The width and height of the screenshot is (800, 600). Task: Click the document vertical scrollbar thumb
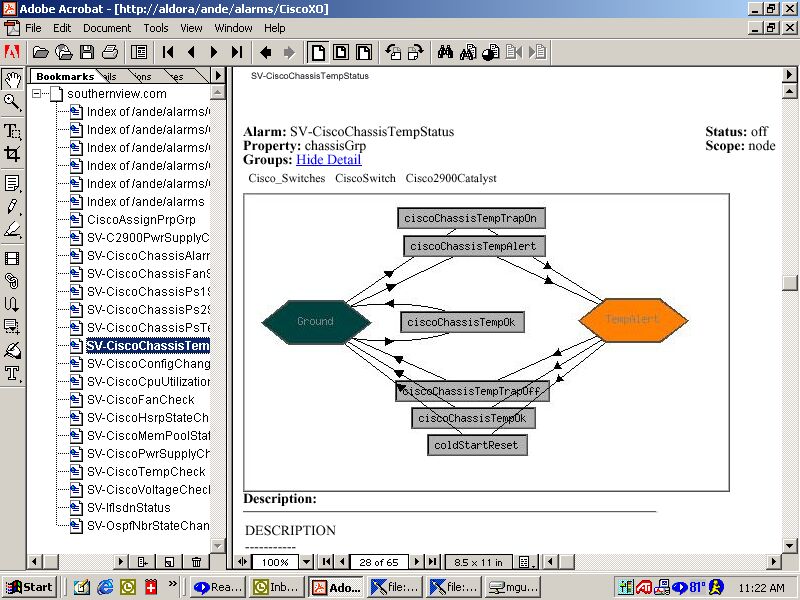(790, 283)
